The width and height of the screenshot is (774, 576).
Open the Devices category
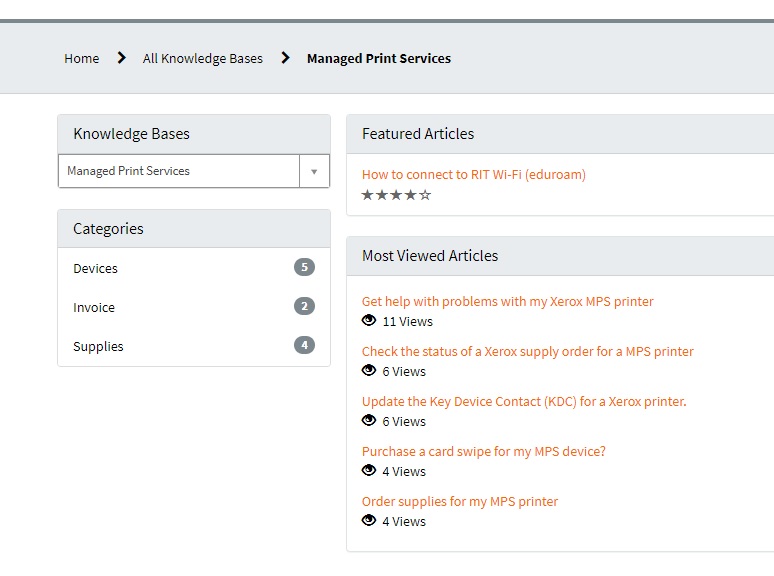click(x=96, y=268)
